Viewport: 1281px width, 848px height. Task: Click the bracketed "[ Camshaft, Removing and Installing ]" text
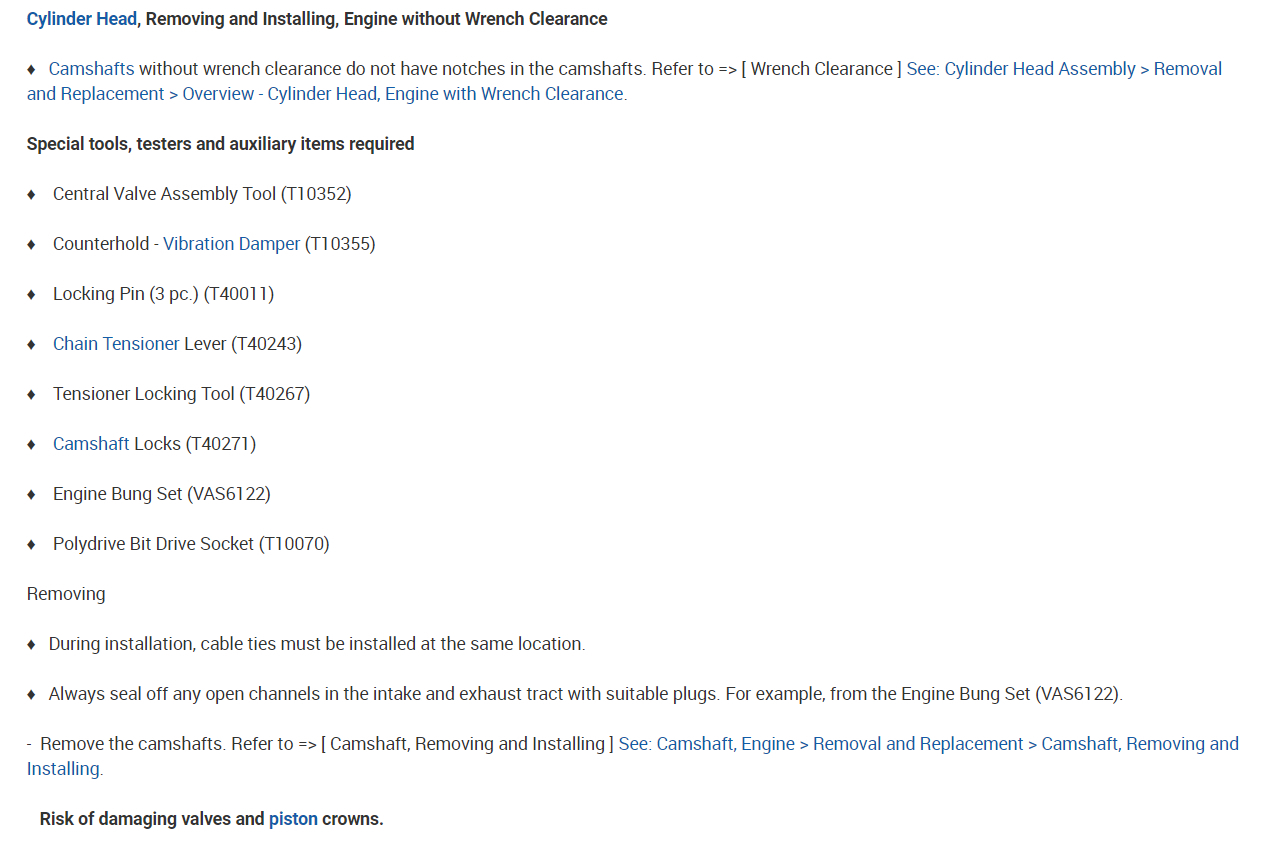point(467,744)
